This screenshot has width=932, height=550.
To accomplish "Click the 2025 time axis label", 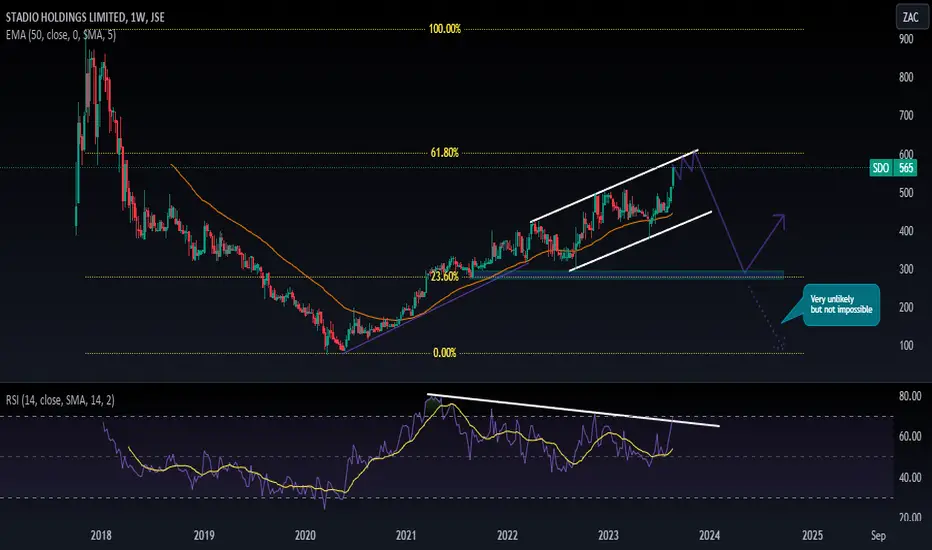I will click(813, 535).
